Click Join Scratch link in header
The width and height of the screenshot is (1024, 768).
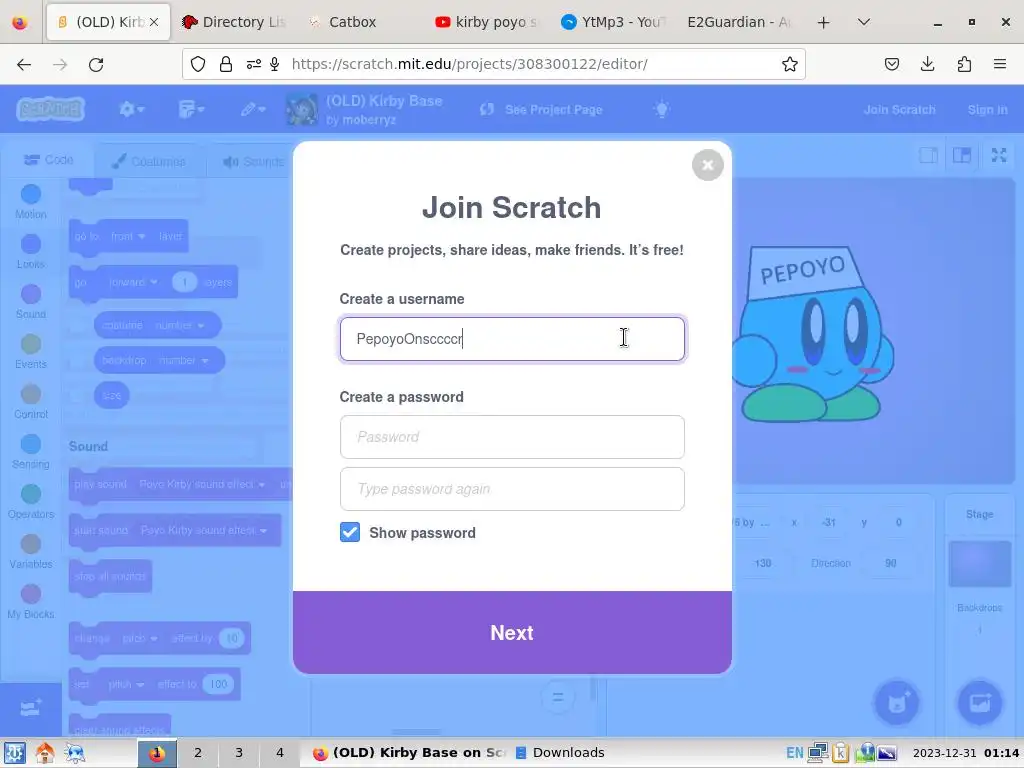pos(899,110)
